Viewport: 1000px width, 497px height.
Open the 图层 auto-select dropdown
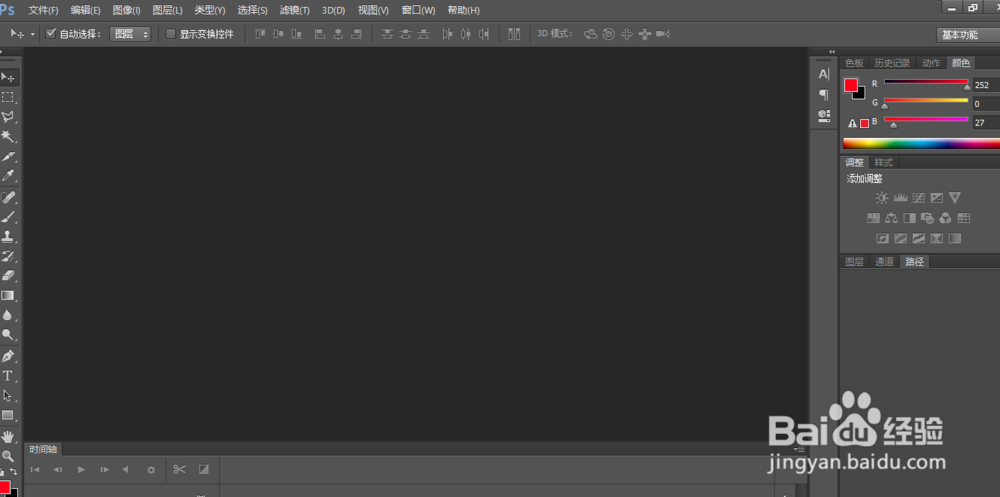[x=130, y=34]
